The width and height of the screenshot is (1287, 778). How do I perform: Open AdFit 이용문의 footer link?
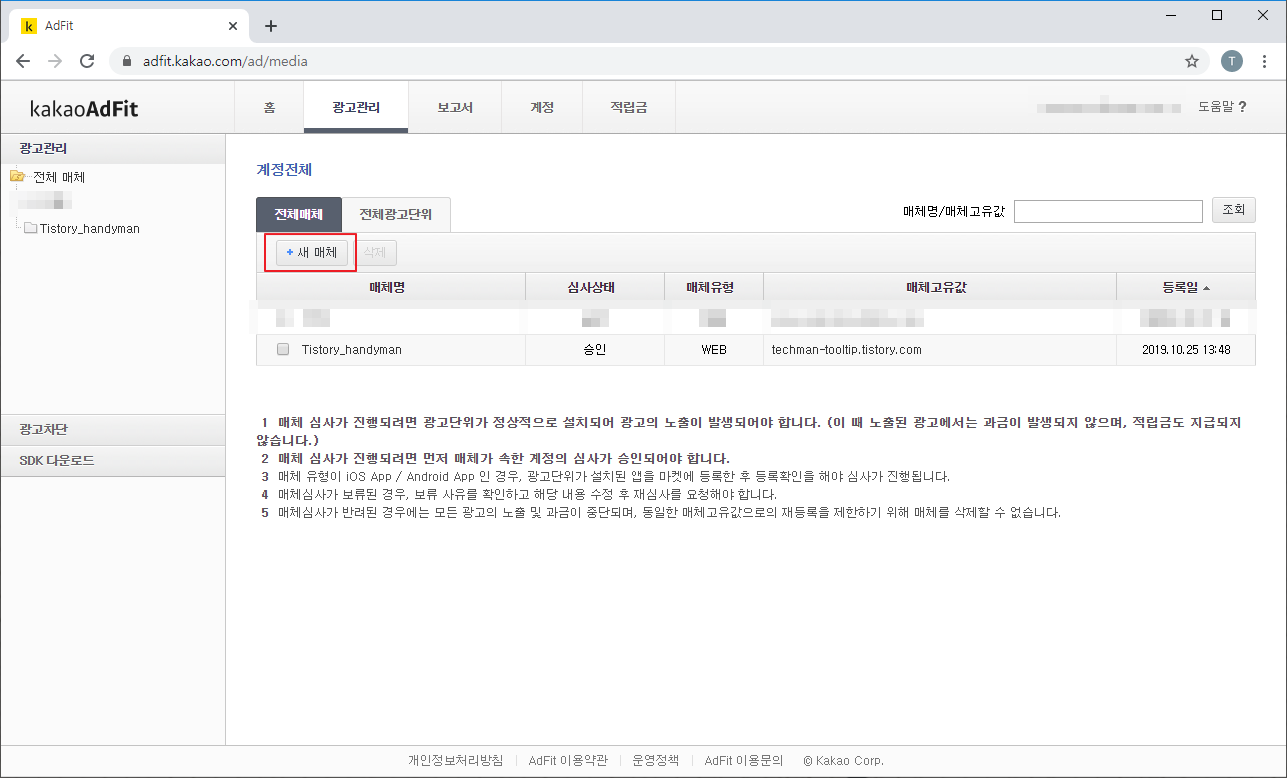744,760
